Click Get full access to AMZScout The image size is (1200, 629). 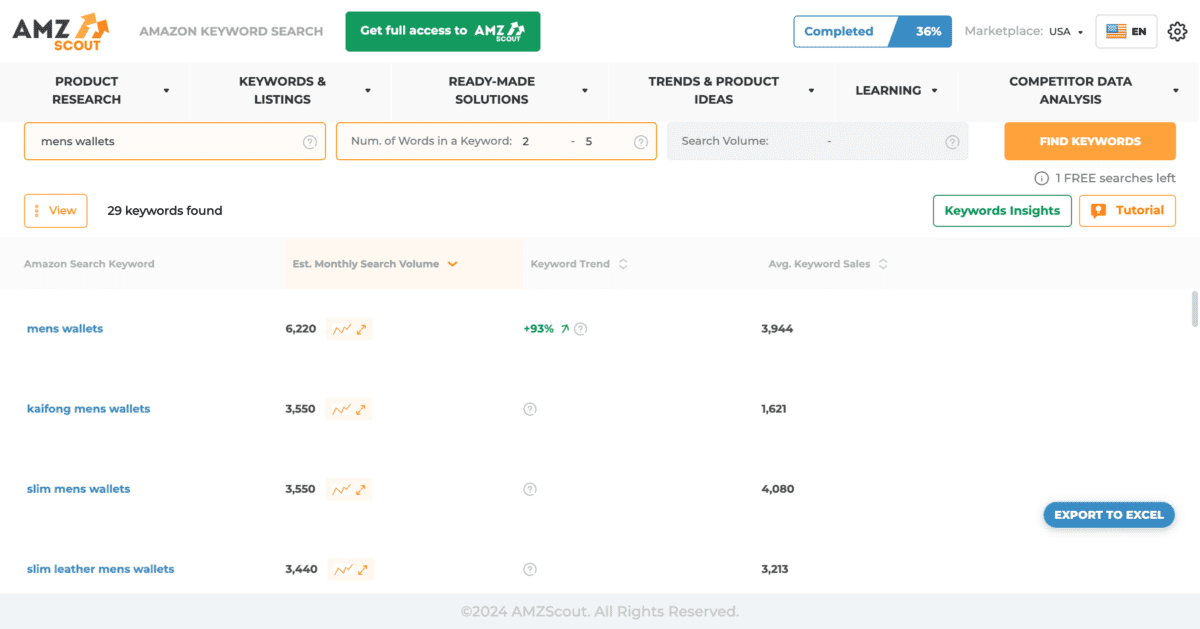(x=443, y=32)
